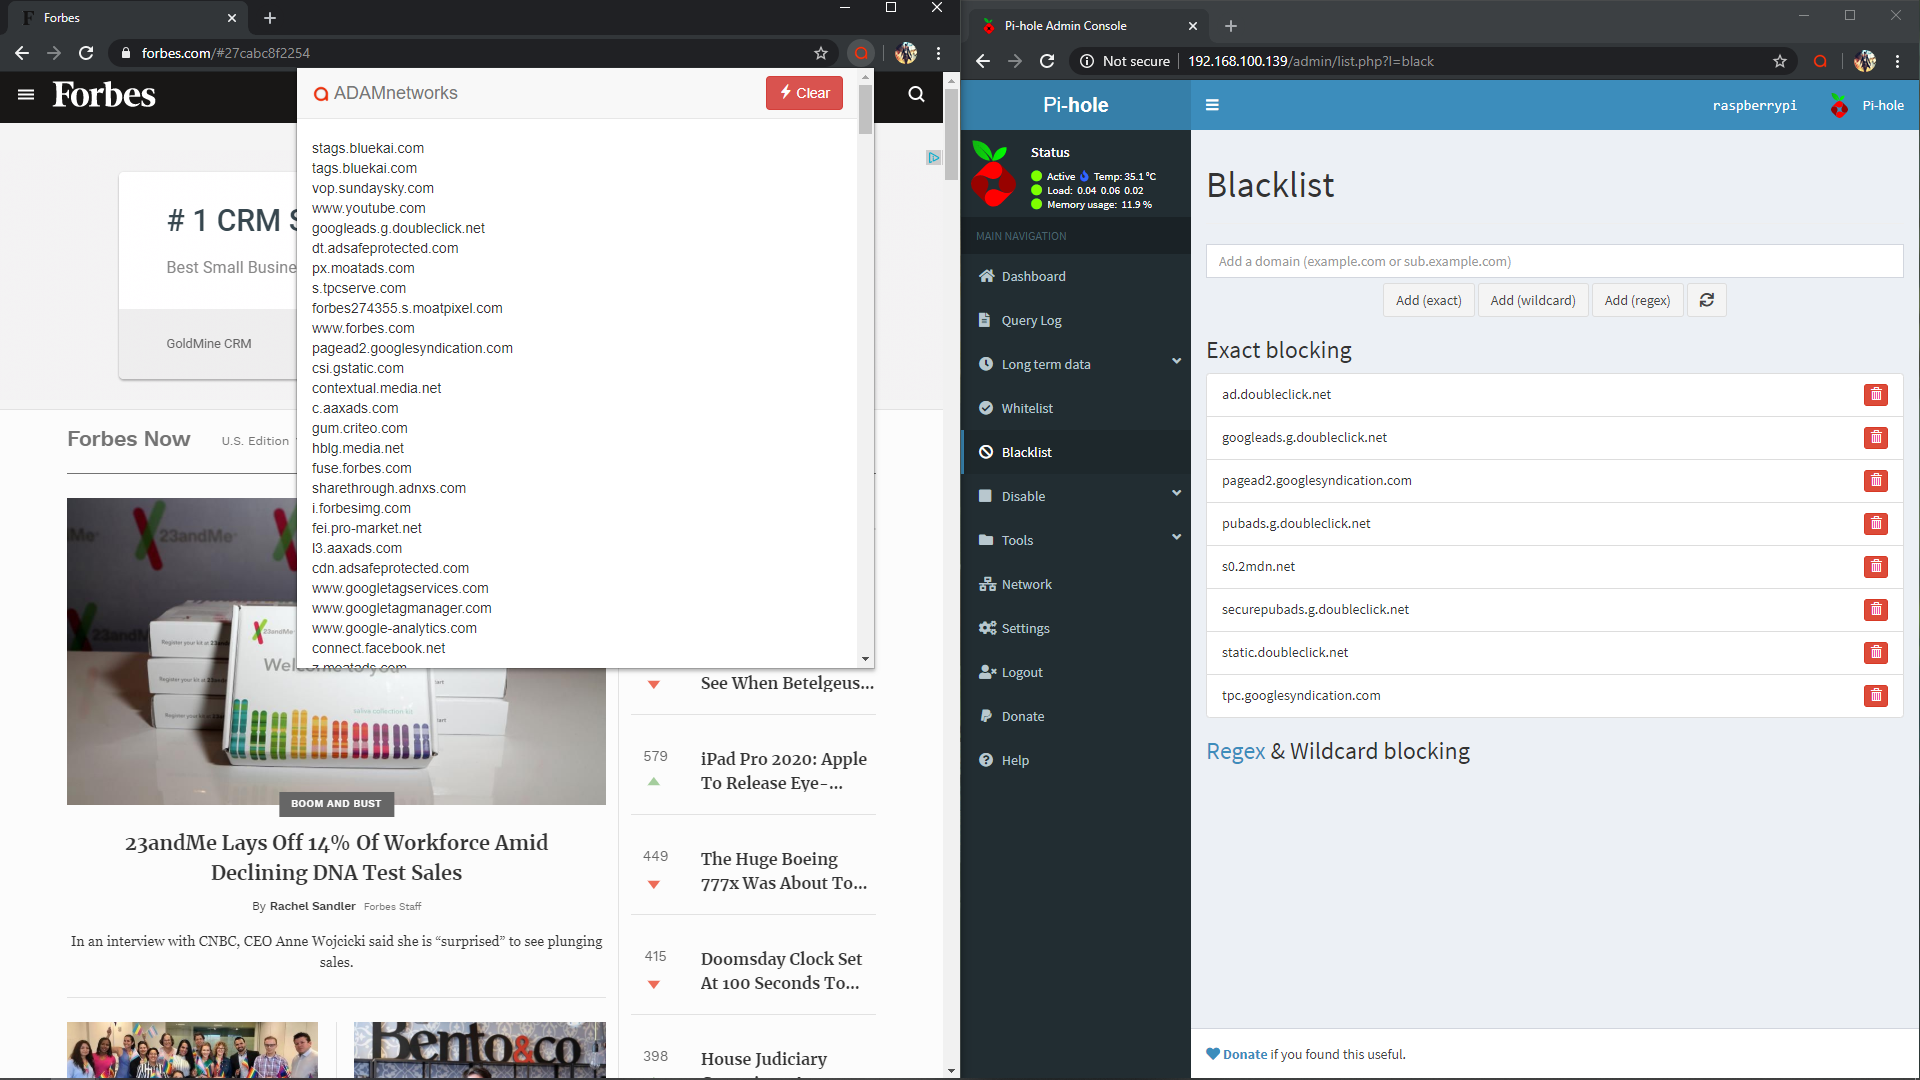Click the Donate link in footer

click(x=1244, y=1054)
